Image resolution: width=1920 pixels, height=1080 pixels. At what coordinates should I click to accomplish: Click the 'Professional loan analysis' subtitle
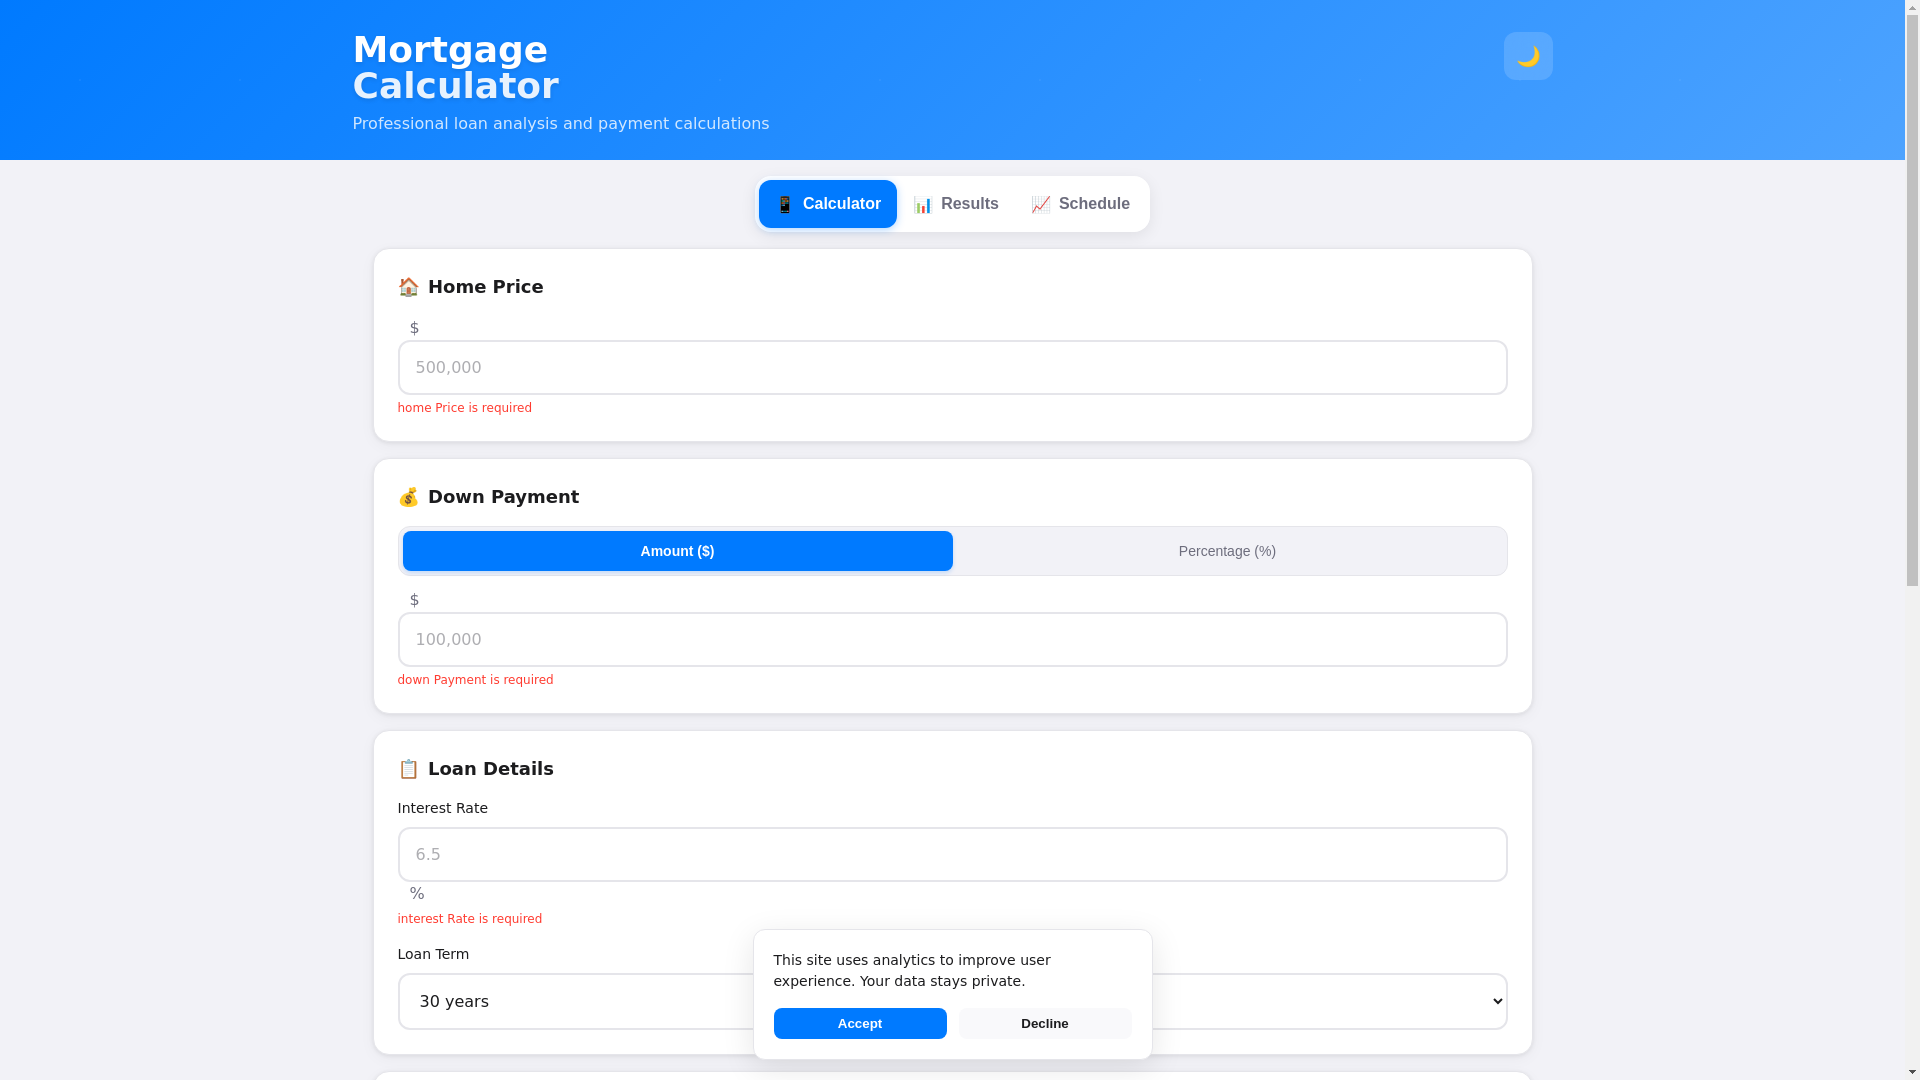(x=561, y=124)
